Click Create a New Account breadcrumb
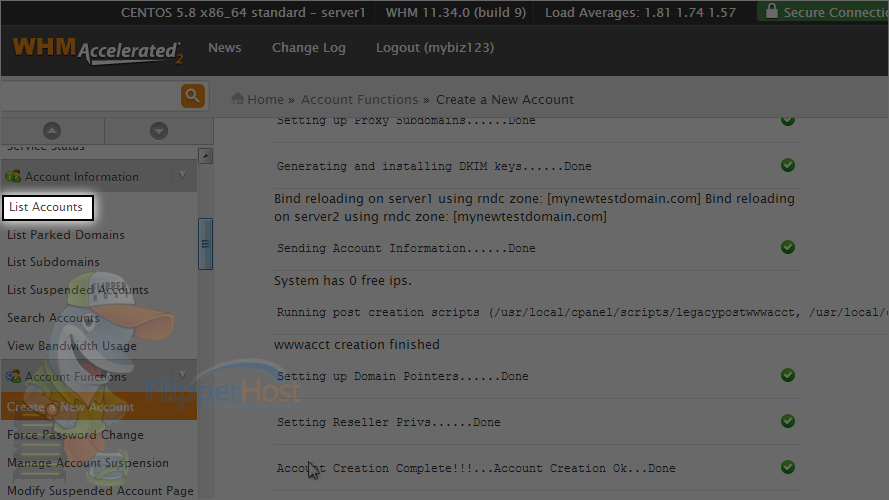Viewport: 889px width, 500px height. point(505,99)
